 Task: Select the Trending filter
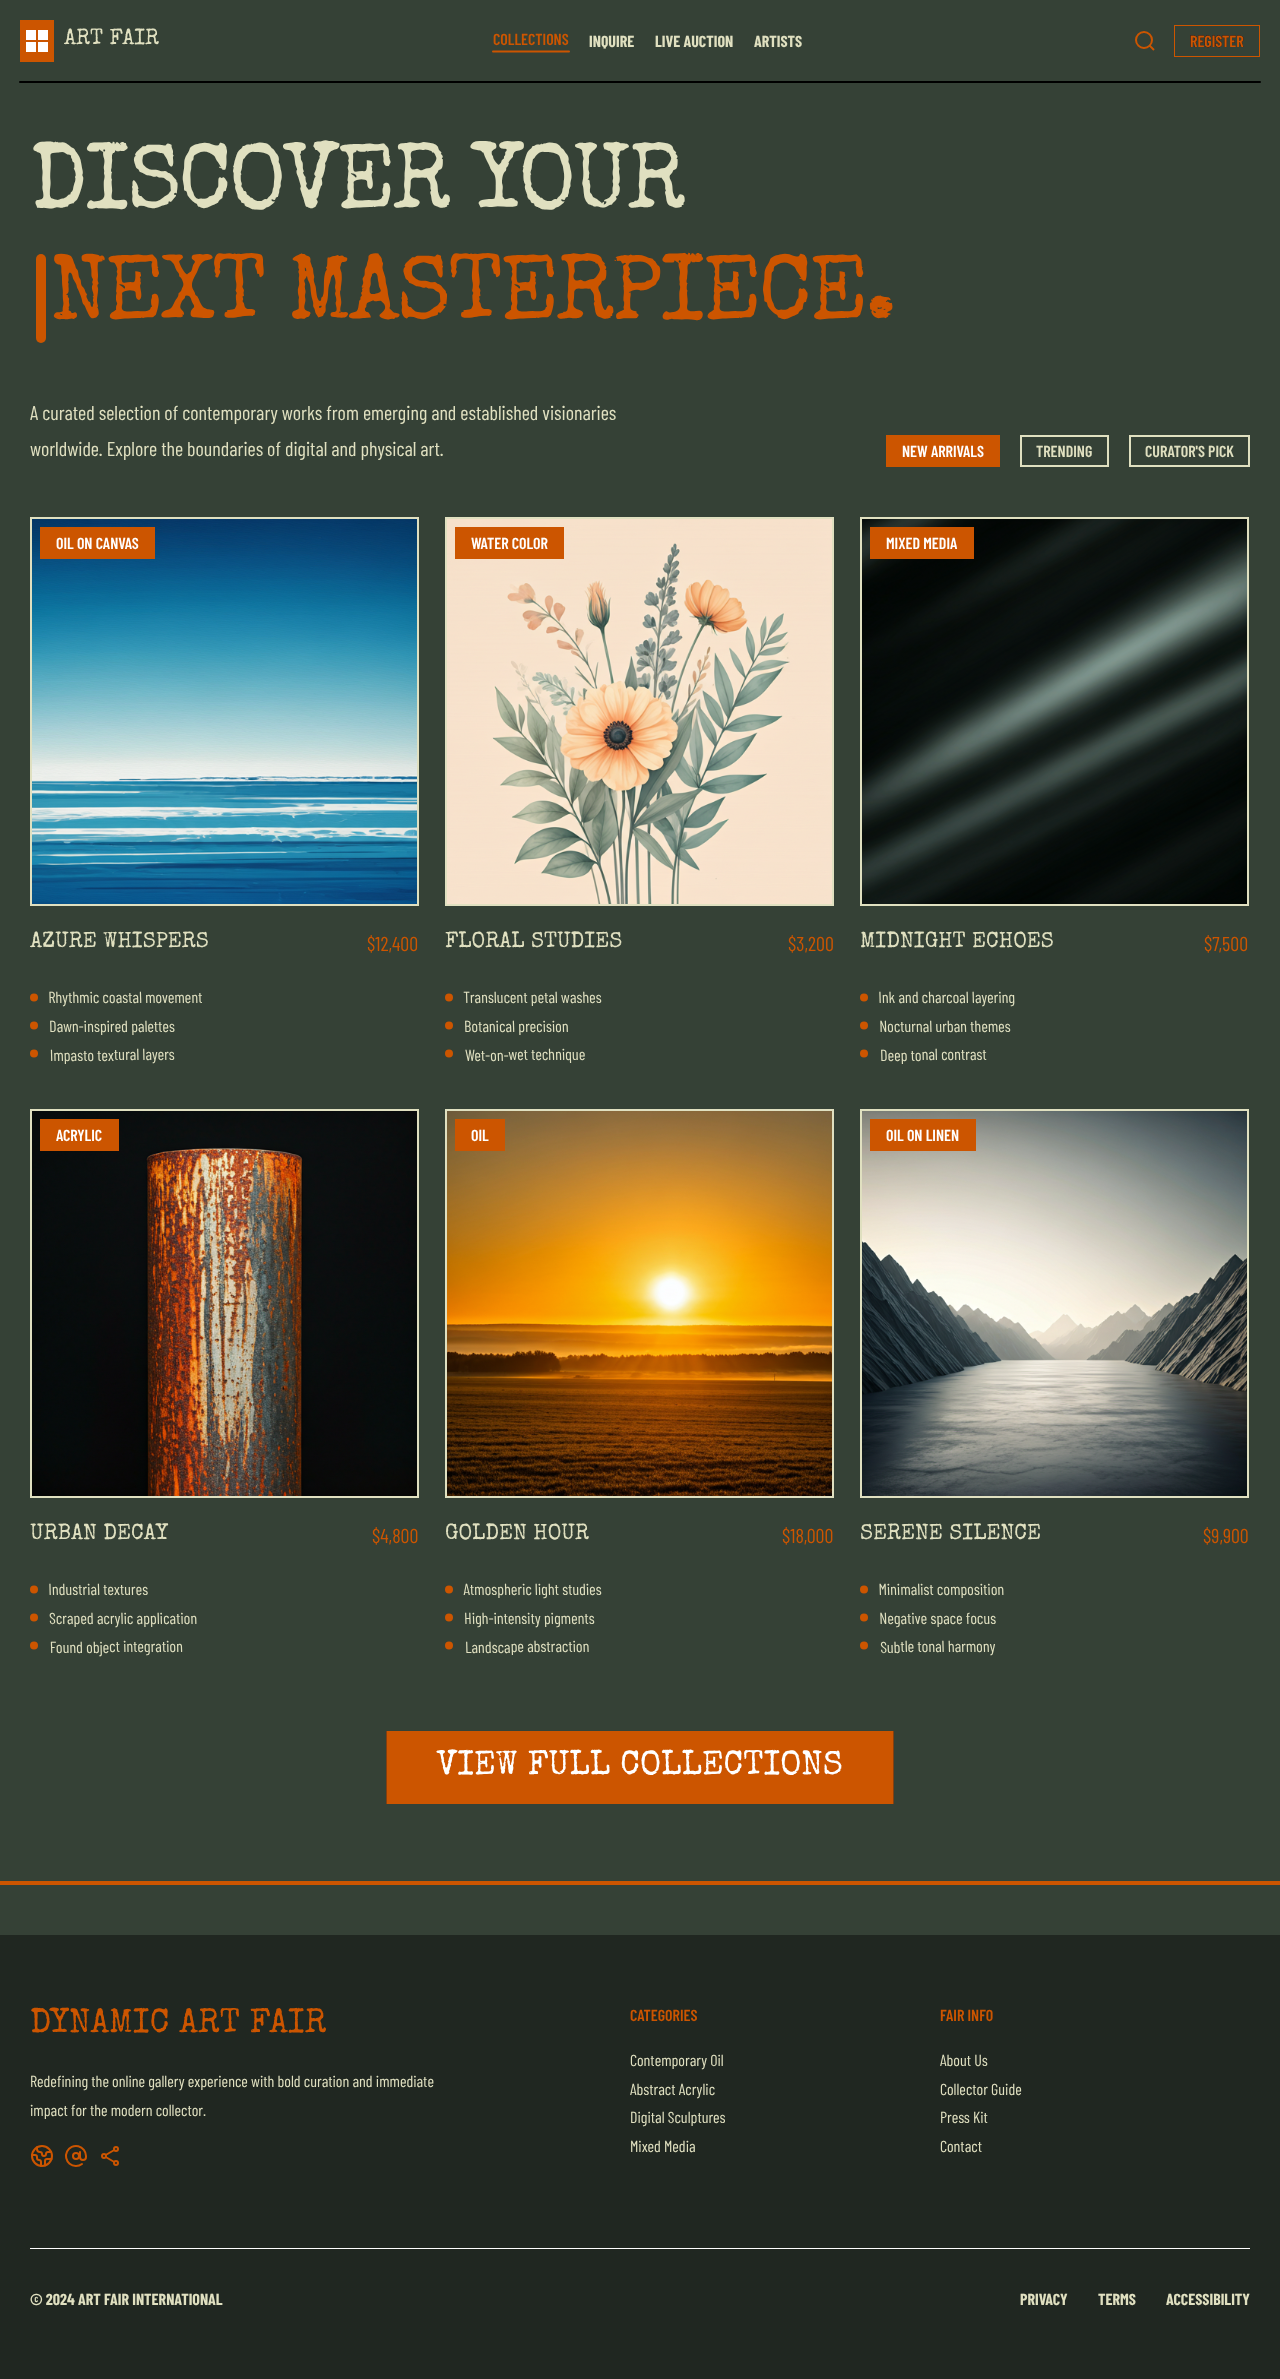[1064, 451]
